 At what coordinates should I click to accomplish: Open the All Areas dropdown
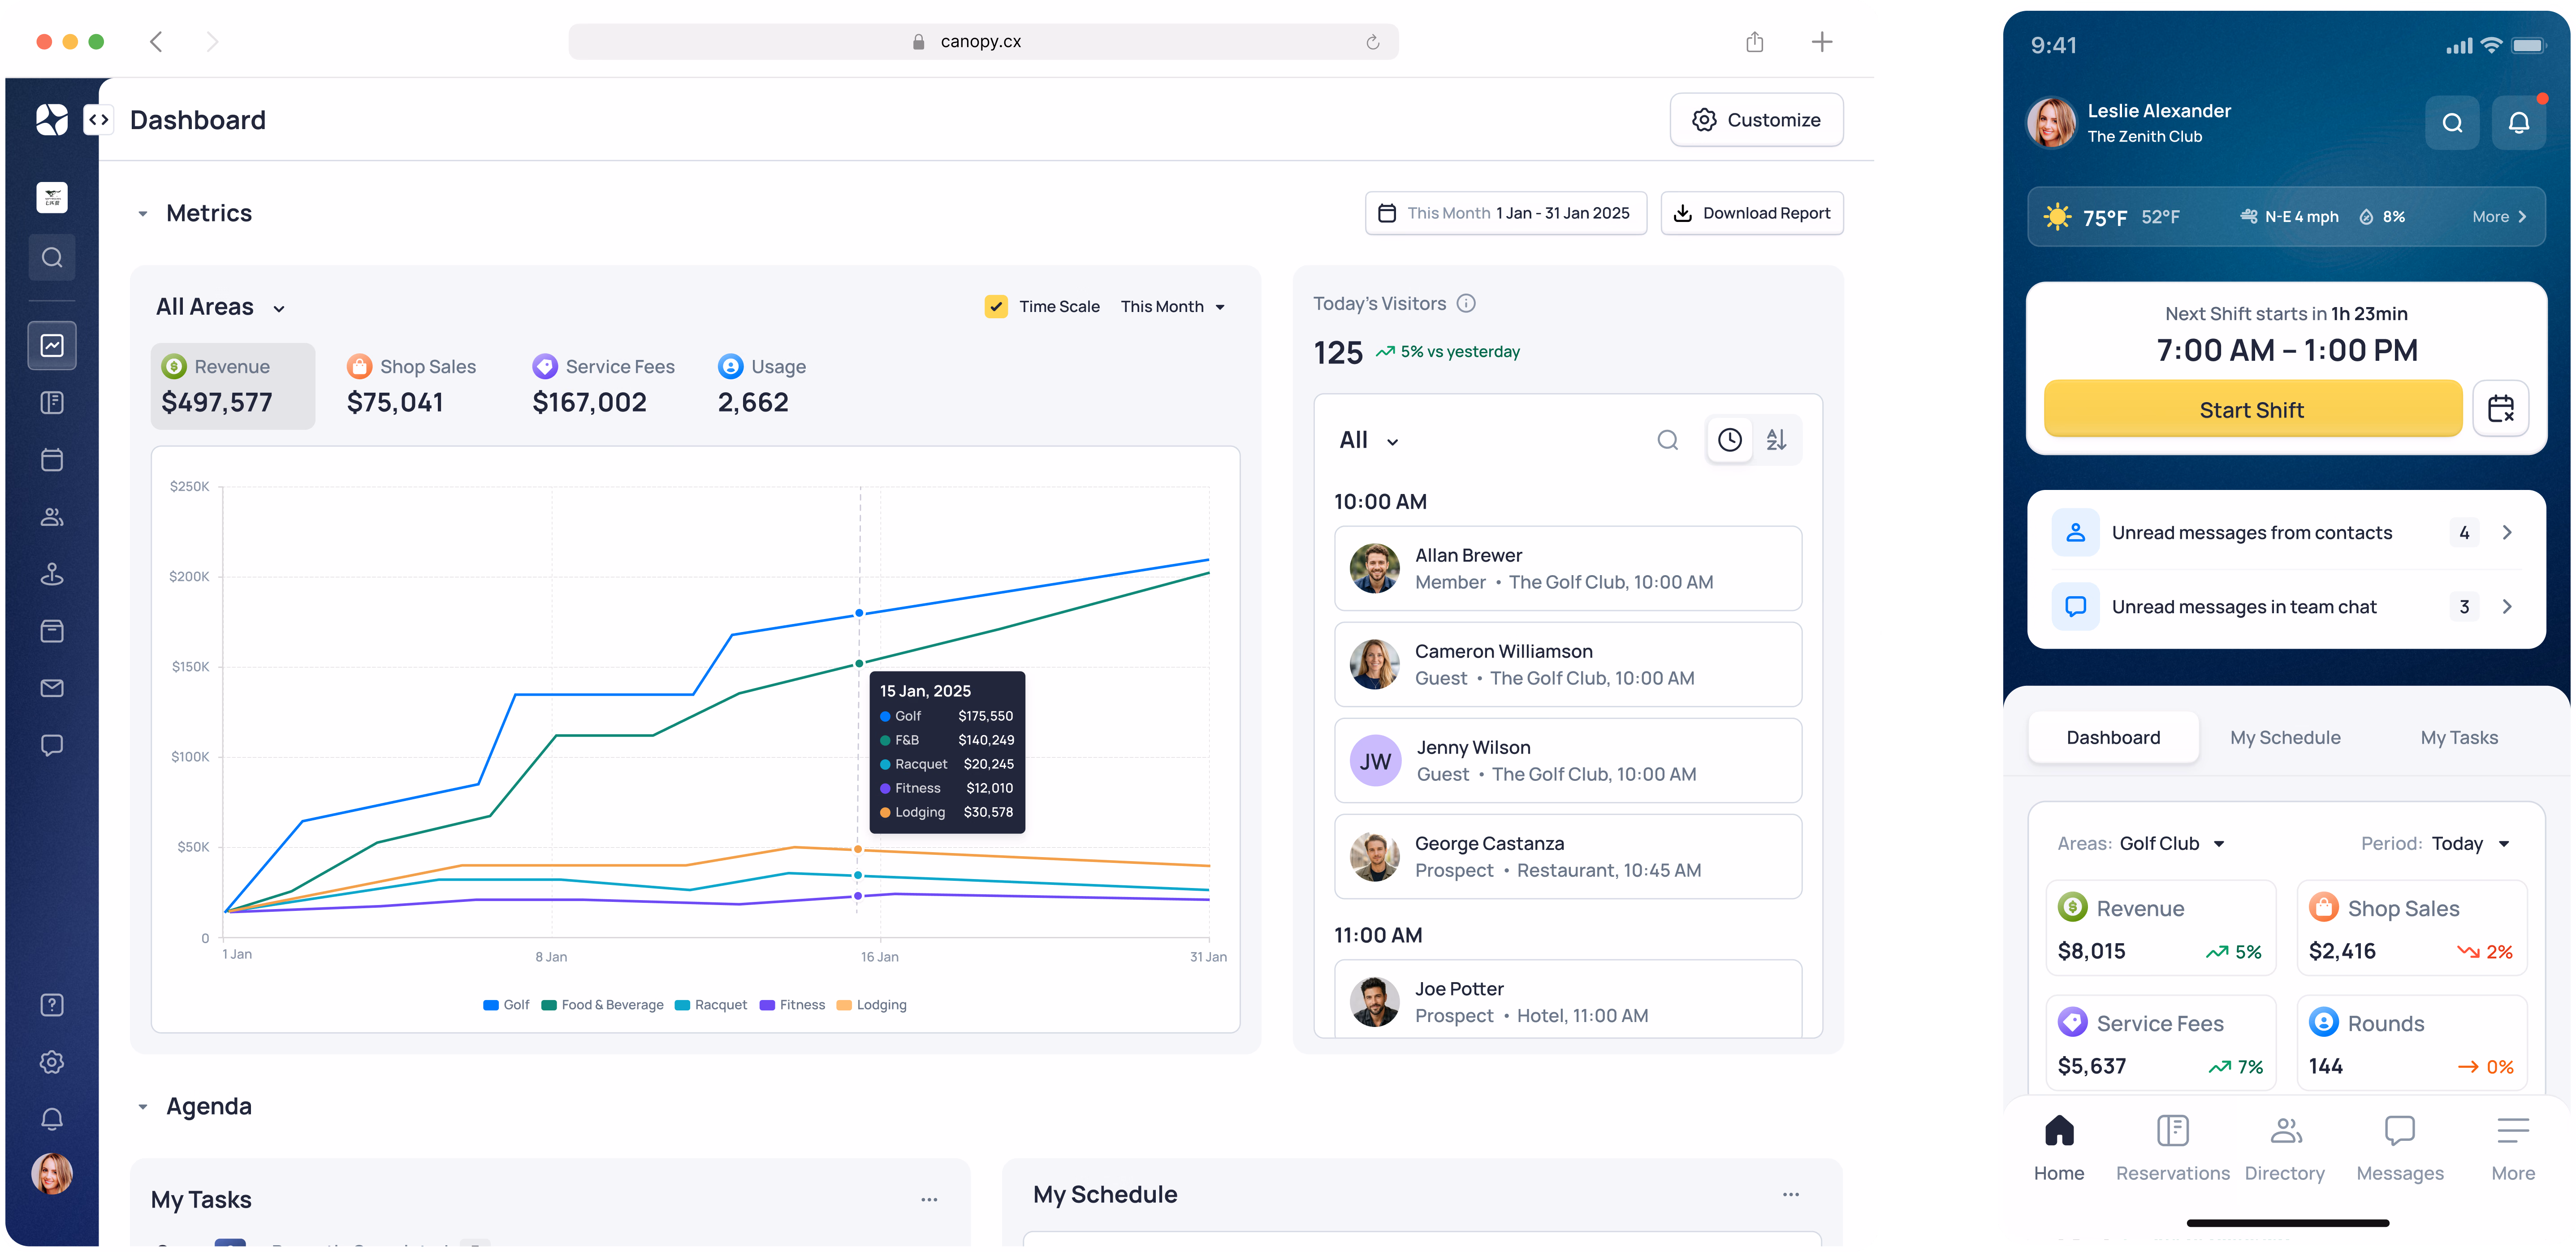pos(221,307)
